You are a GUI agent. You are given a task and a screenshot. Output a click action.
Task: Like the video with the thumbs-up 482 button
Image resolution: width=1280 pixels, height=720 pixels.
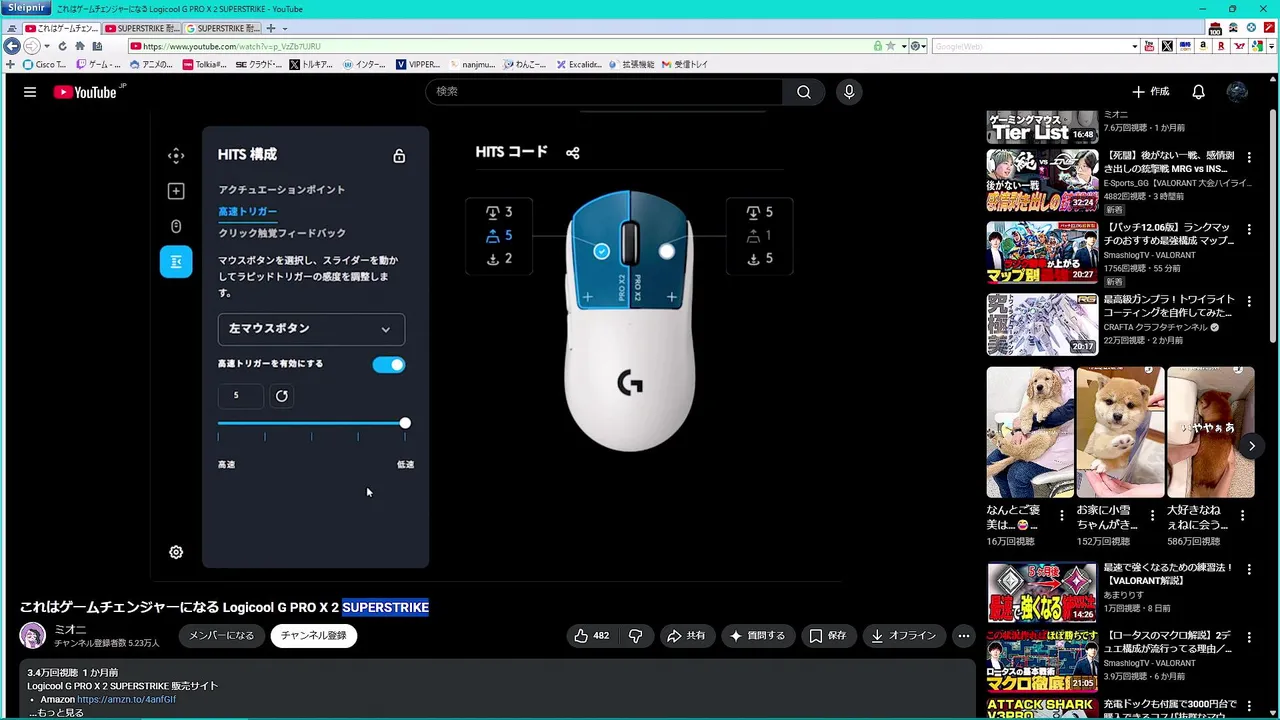(591, 635)
